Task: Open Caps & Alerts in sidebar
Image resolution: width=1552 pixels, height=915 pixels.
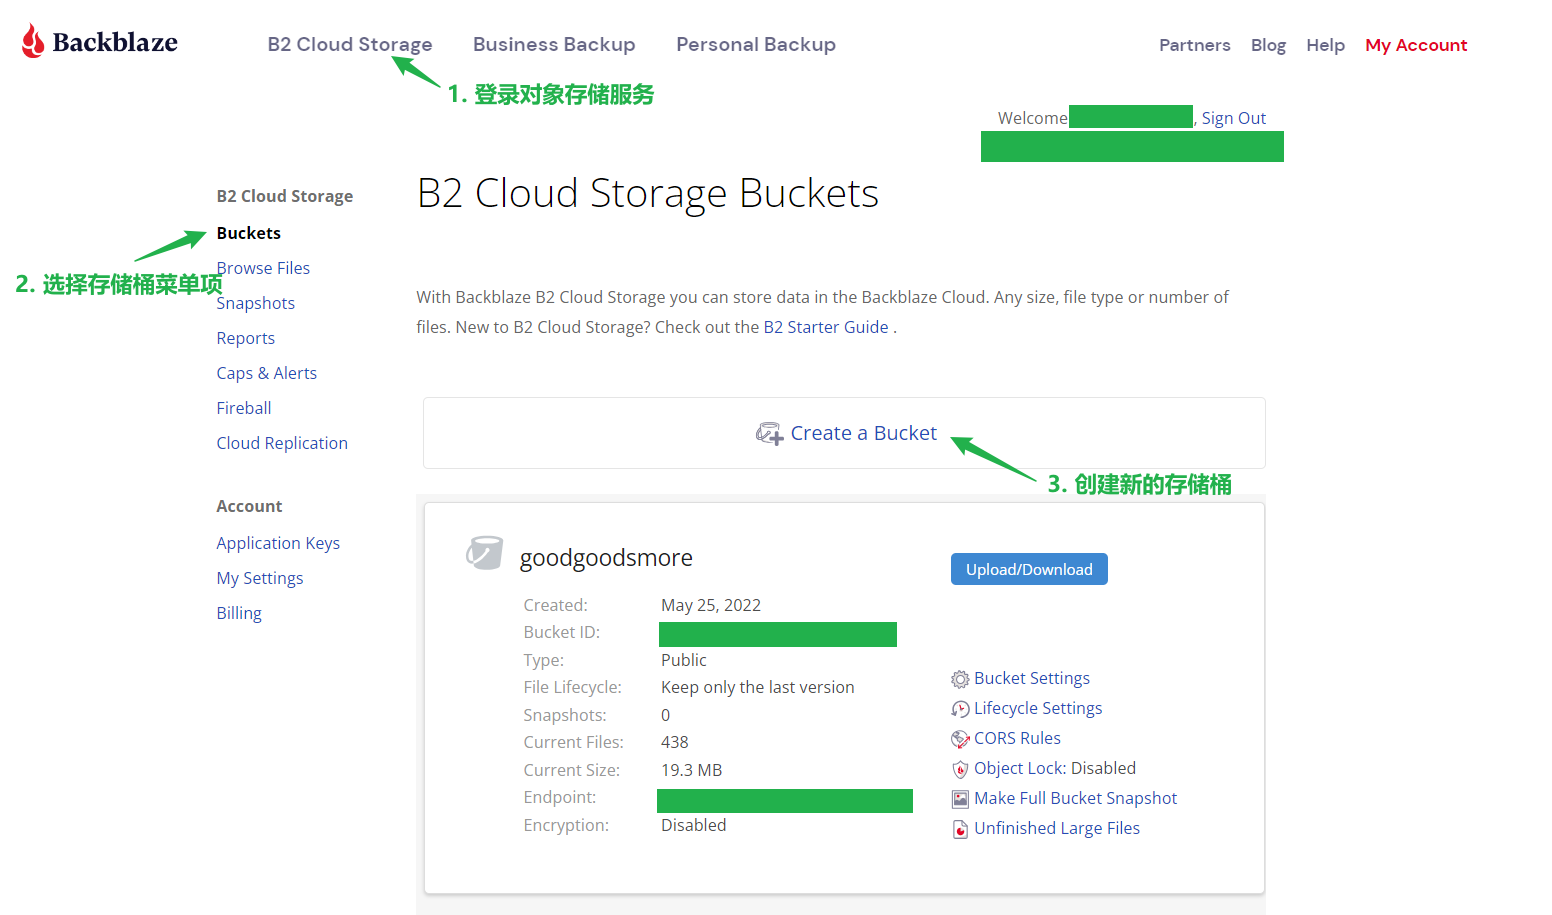Action: [x=267, y=373]
